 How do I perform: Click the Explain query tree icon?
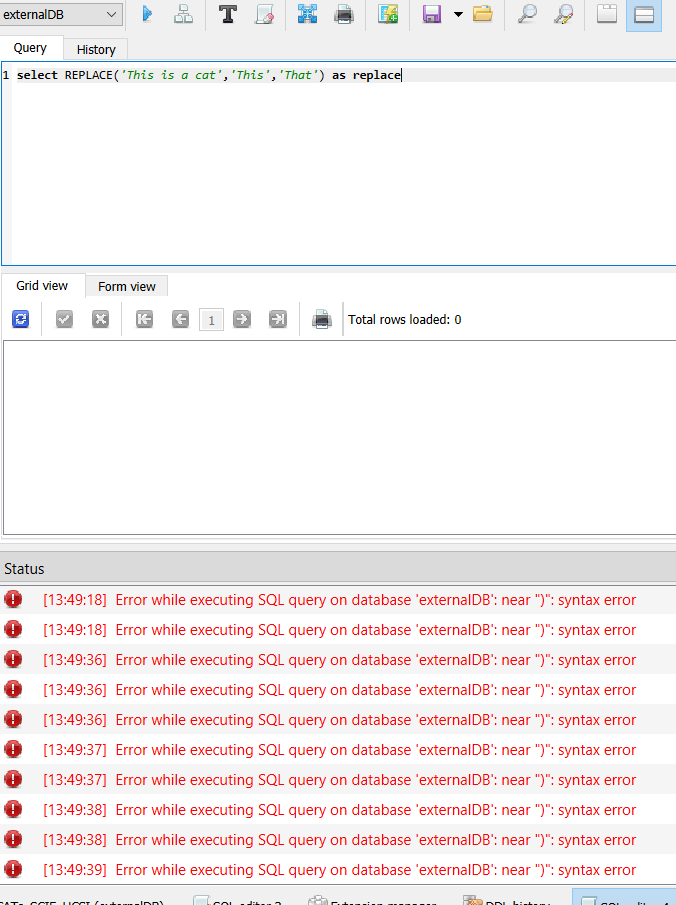point(184,14)
